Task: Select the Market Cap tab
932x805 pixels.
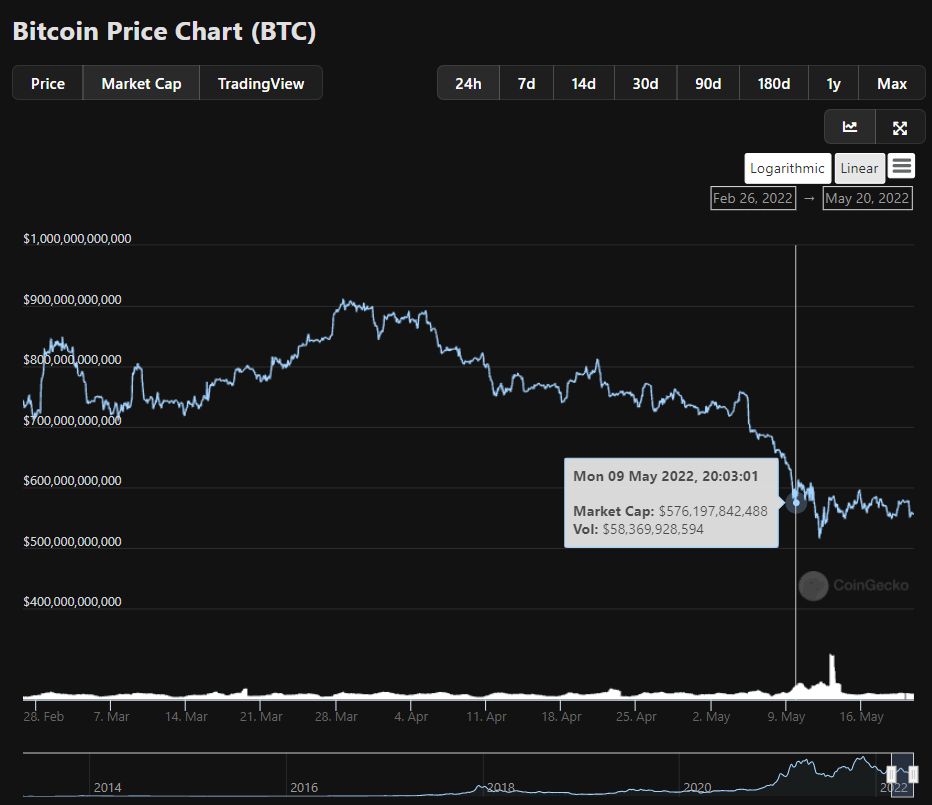Action: pyautogui.click(x=141, y=83)
